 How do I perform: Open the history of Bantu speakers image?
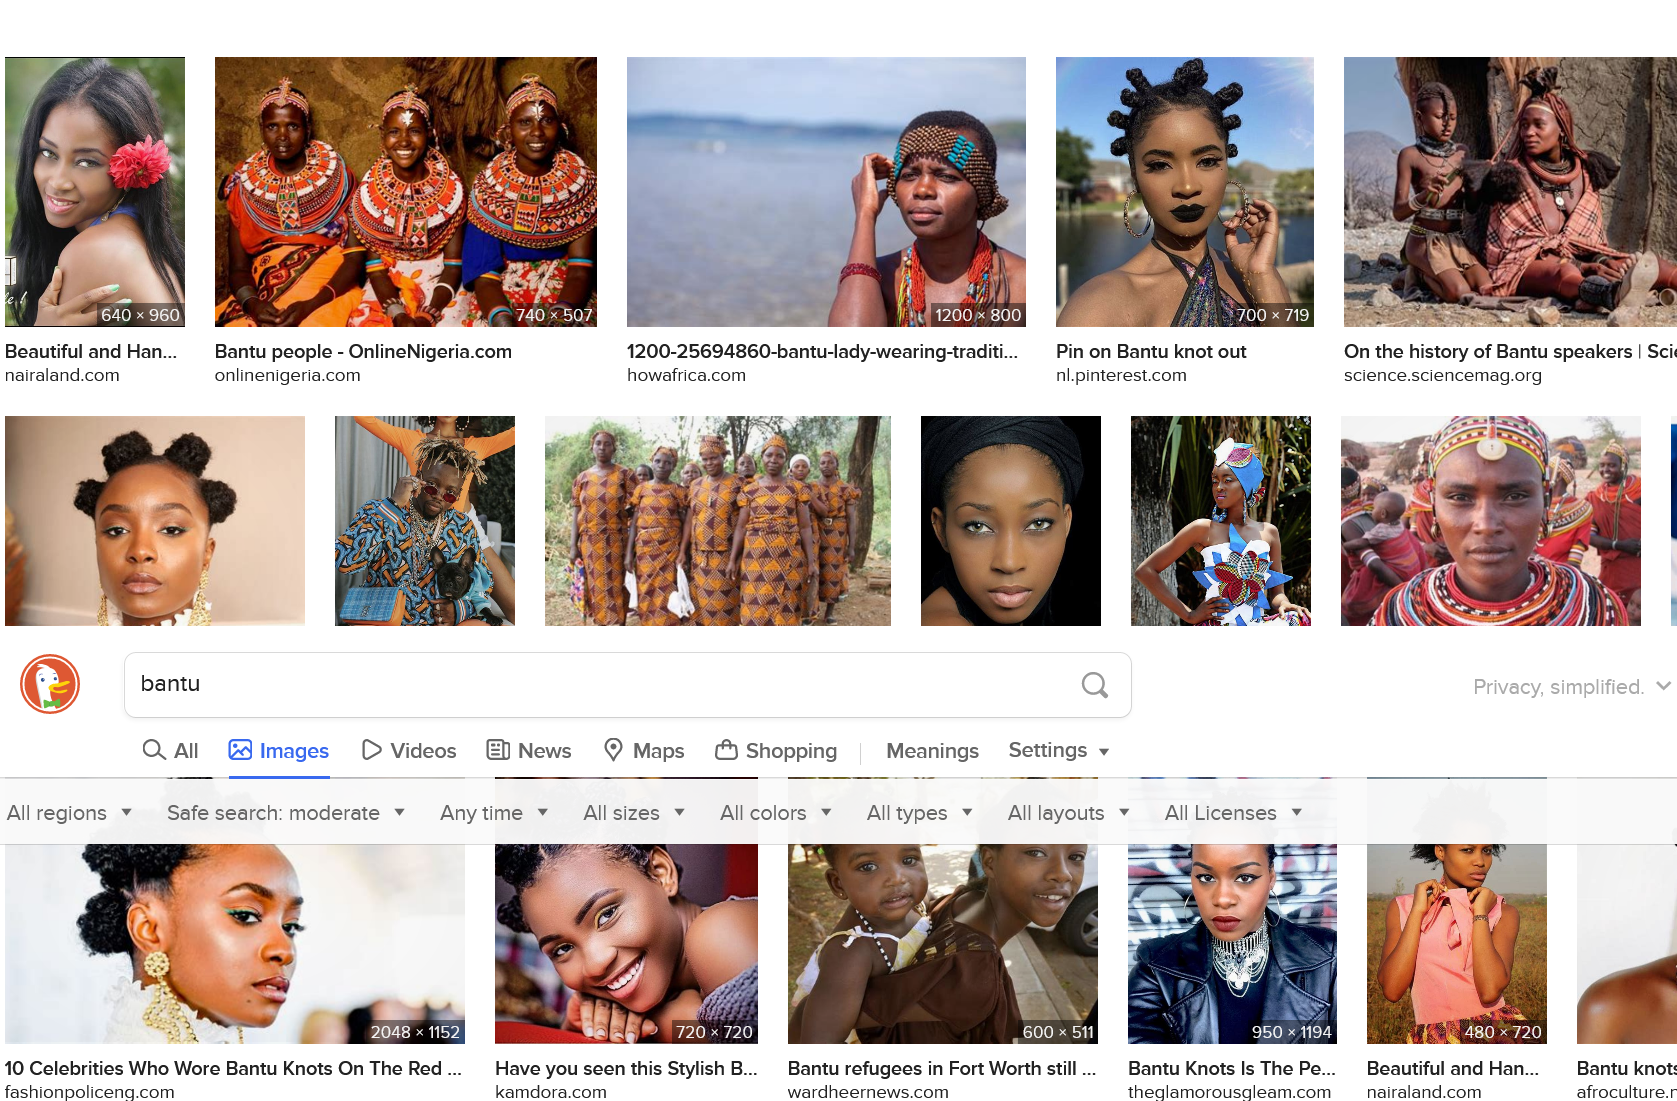[1510, 192]
